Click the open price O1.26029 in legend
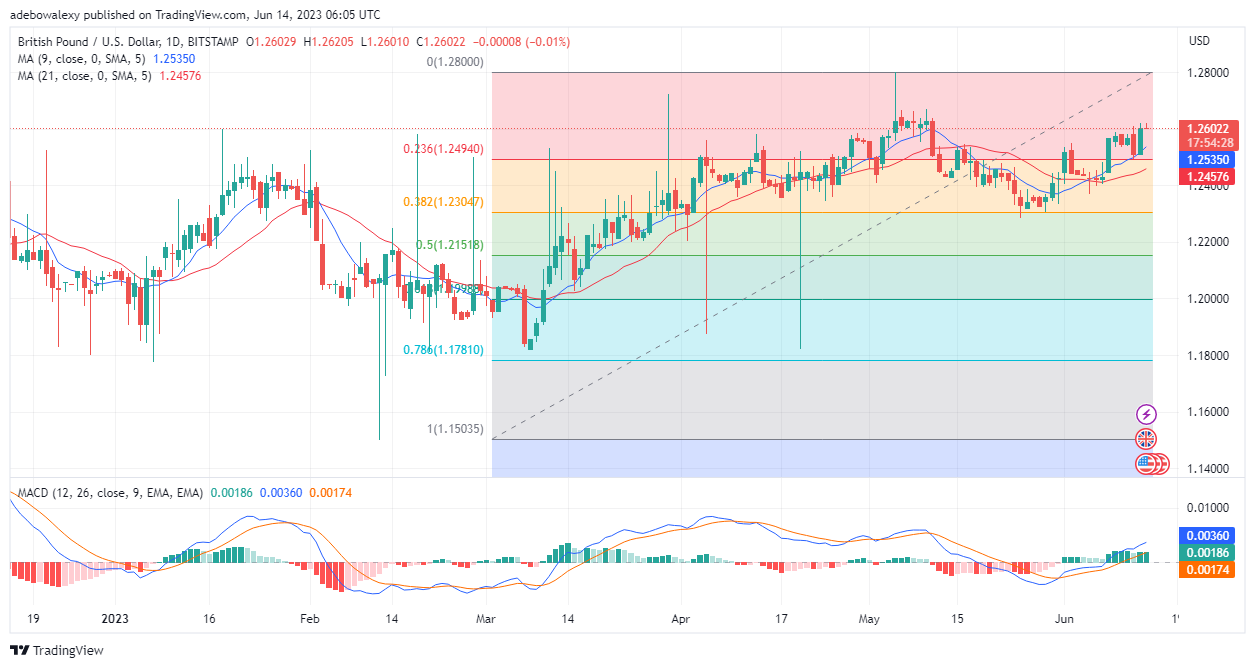Viewport: 1255px width, 668px height. tap(272, 42)
